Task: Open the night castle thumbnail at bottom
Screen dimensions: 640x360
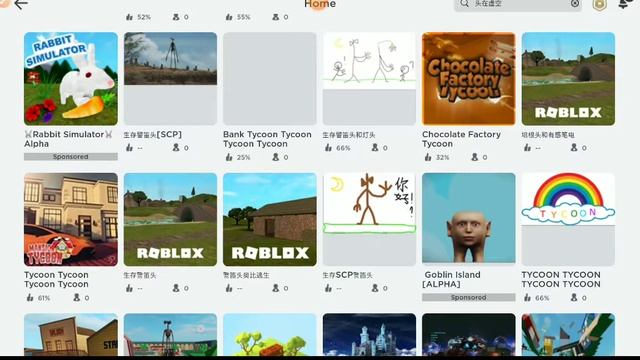Action: coord(369,334)
